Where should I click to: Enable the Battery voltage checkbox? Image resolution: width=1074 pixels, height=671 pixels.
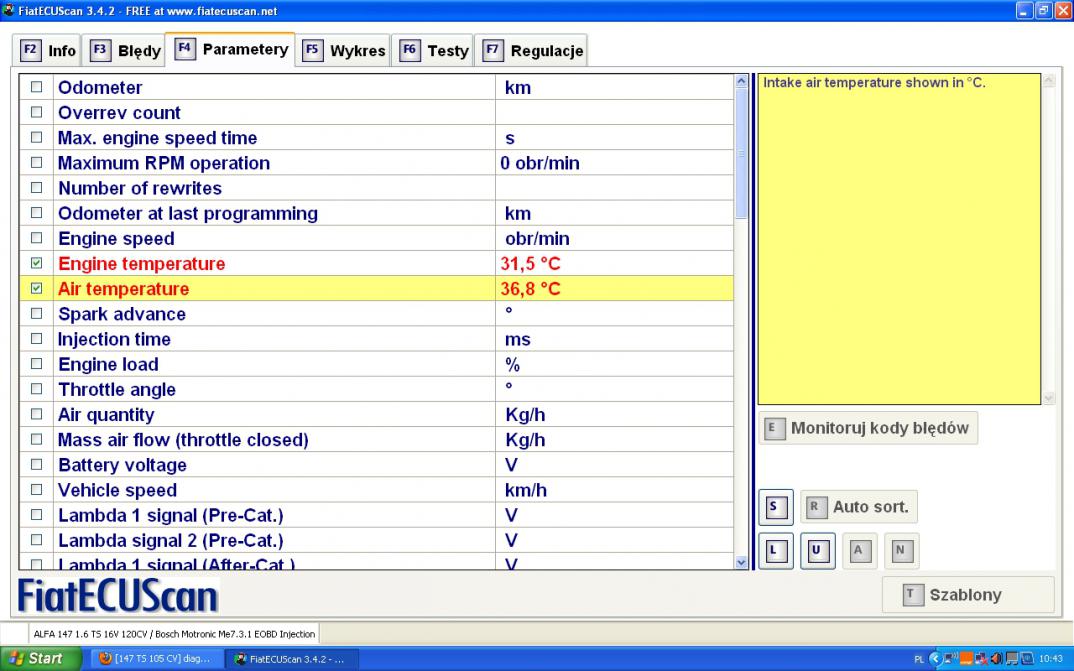pyautogui.click(x=37, y=465)
